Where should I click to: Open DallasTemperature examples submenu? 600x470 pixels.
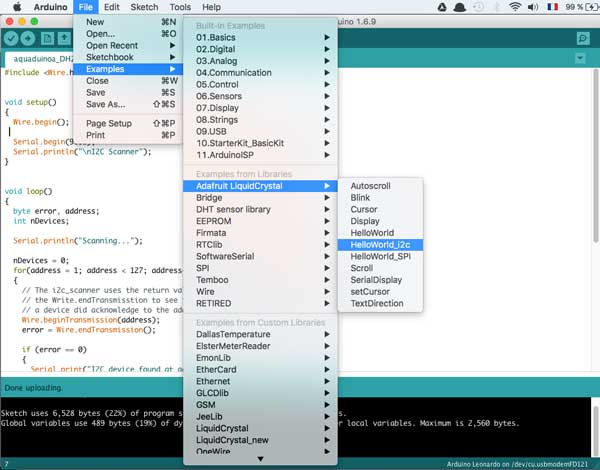tap(260, 334)
